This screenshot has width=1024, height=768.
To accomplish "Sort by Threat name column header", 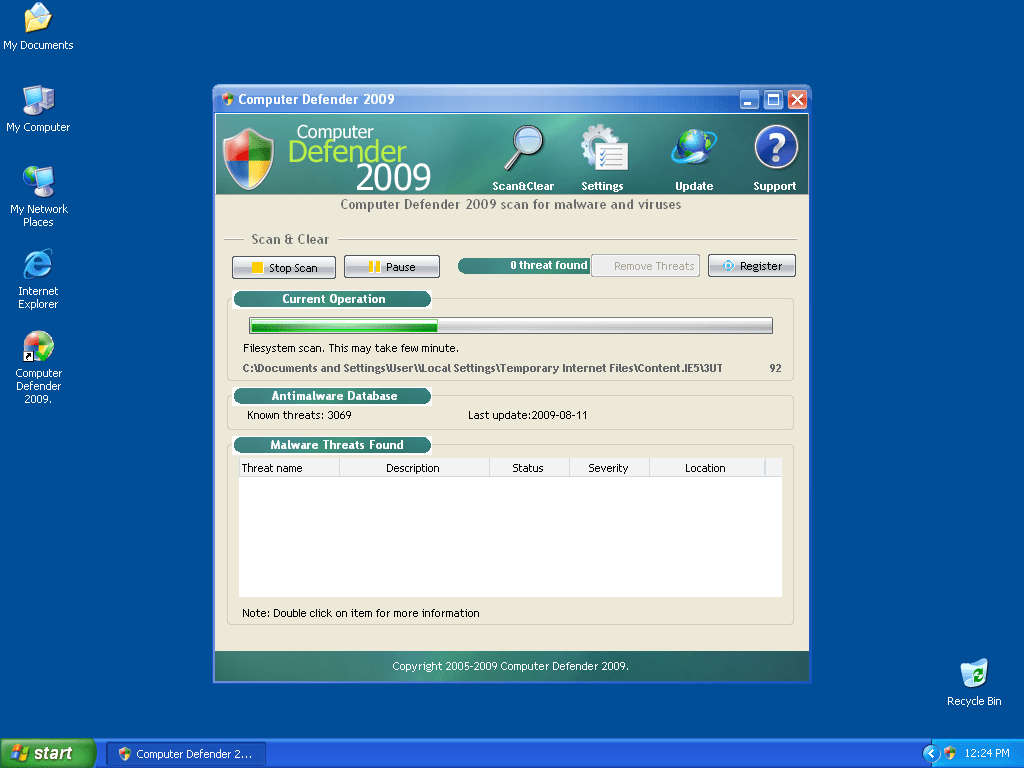I will pos(289,468).
